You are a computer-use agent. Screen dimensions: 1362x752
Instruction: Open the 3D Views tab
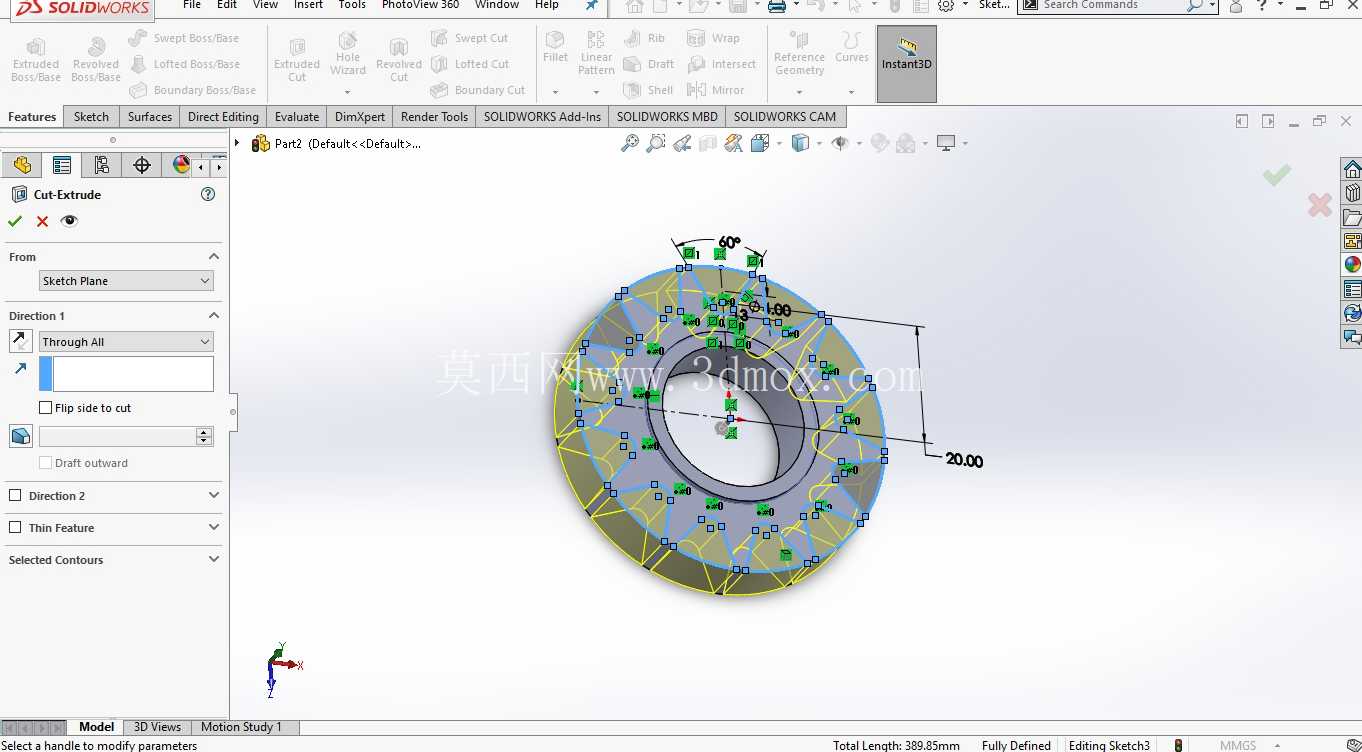click(158, 727)
